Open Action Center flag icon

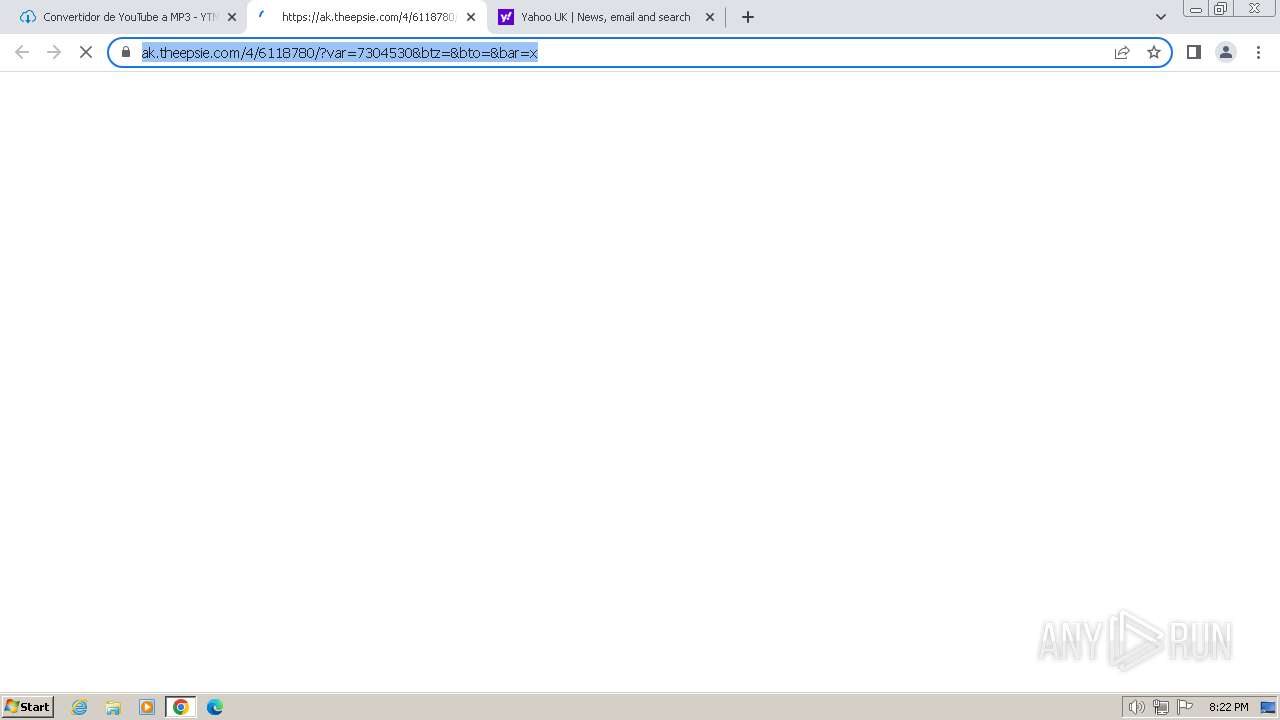(1185, 707)
